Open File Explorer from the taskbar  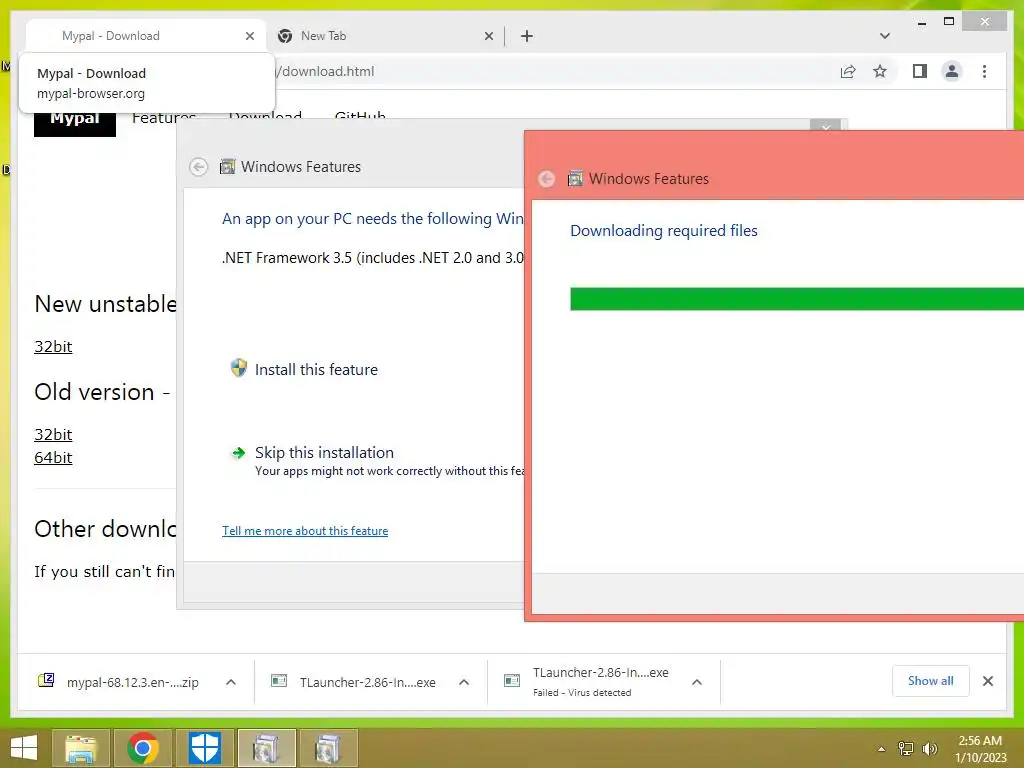(81, 748)
